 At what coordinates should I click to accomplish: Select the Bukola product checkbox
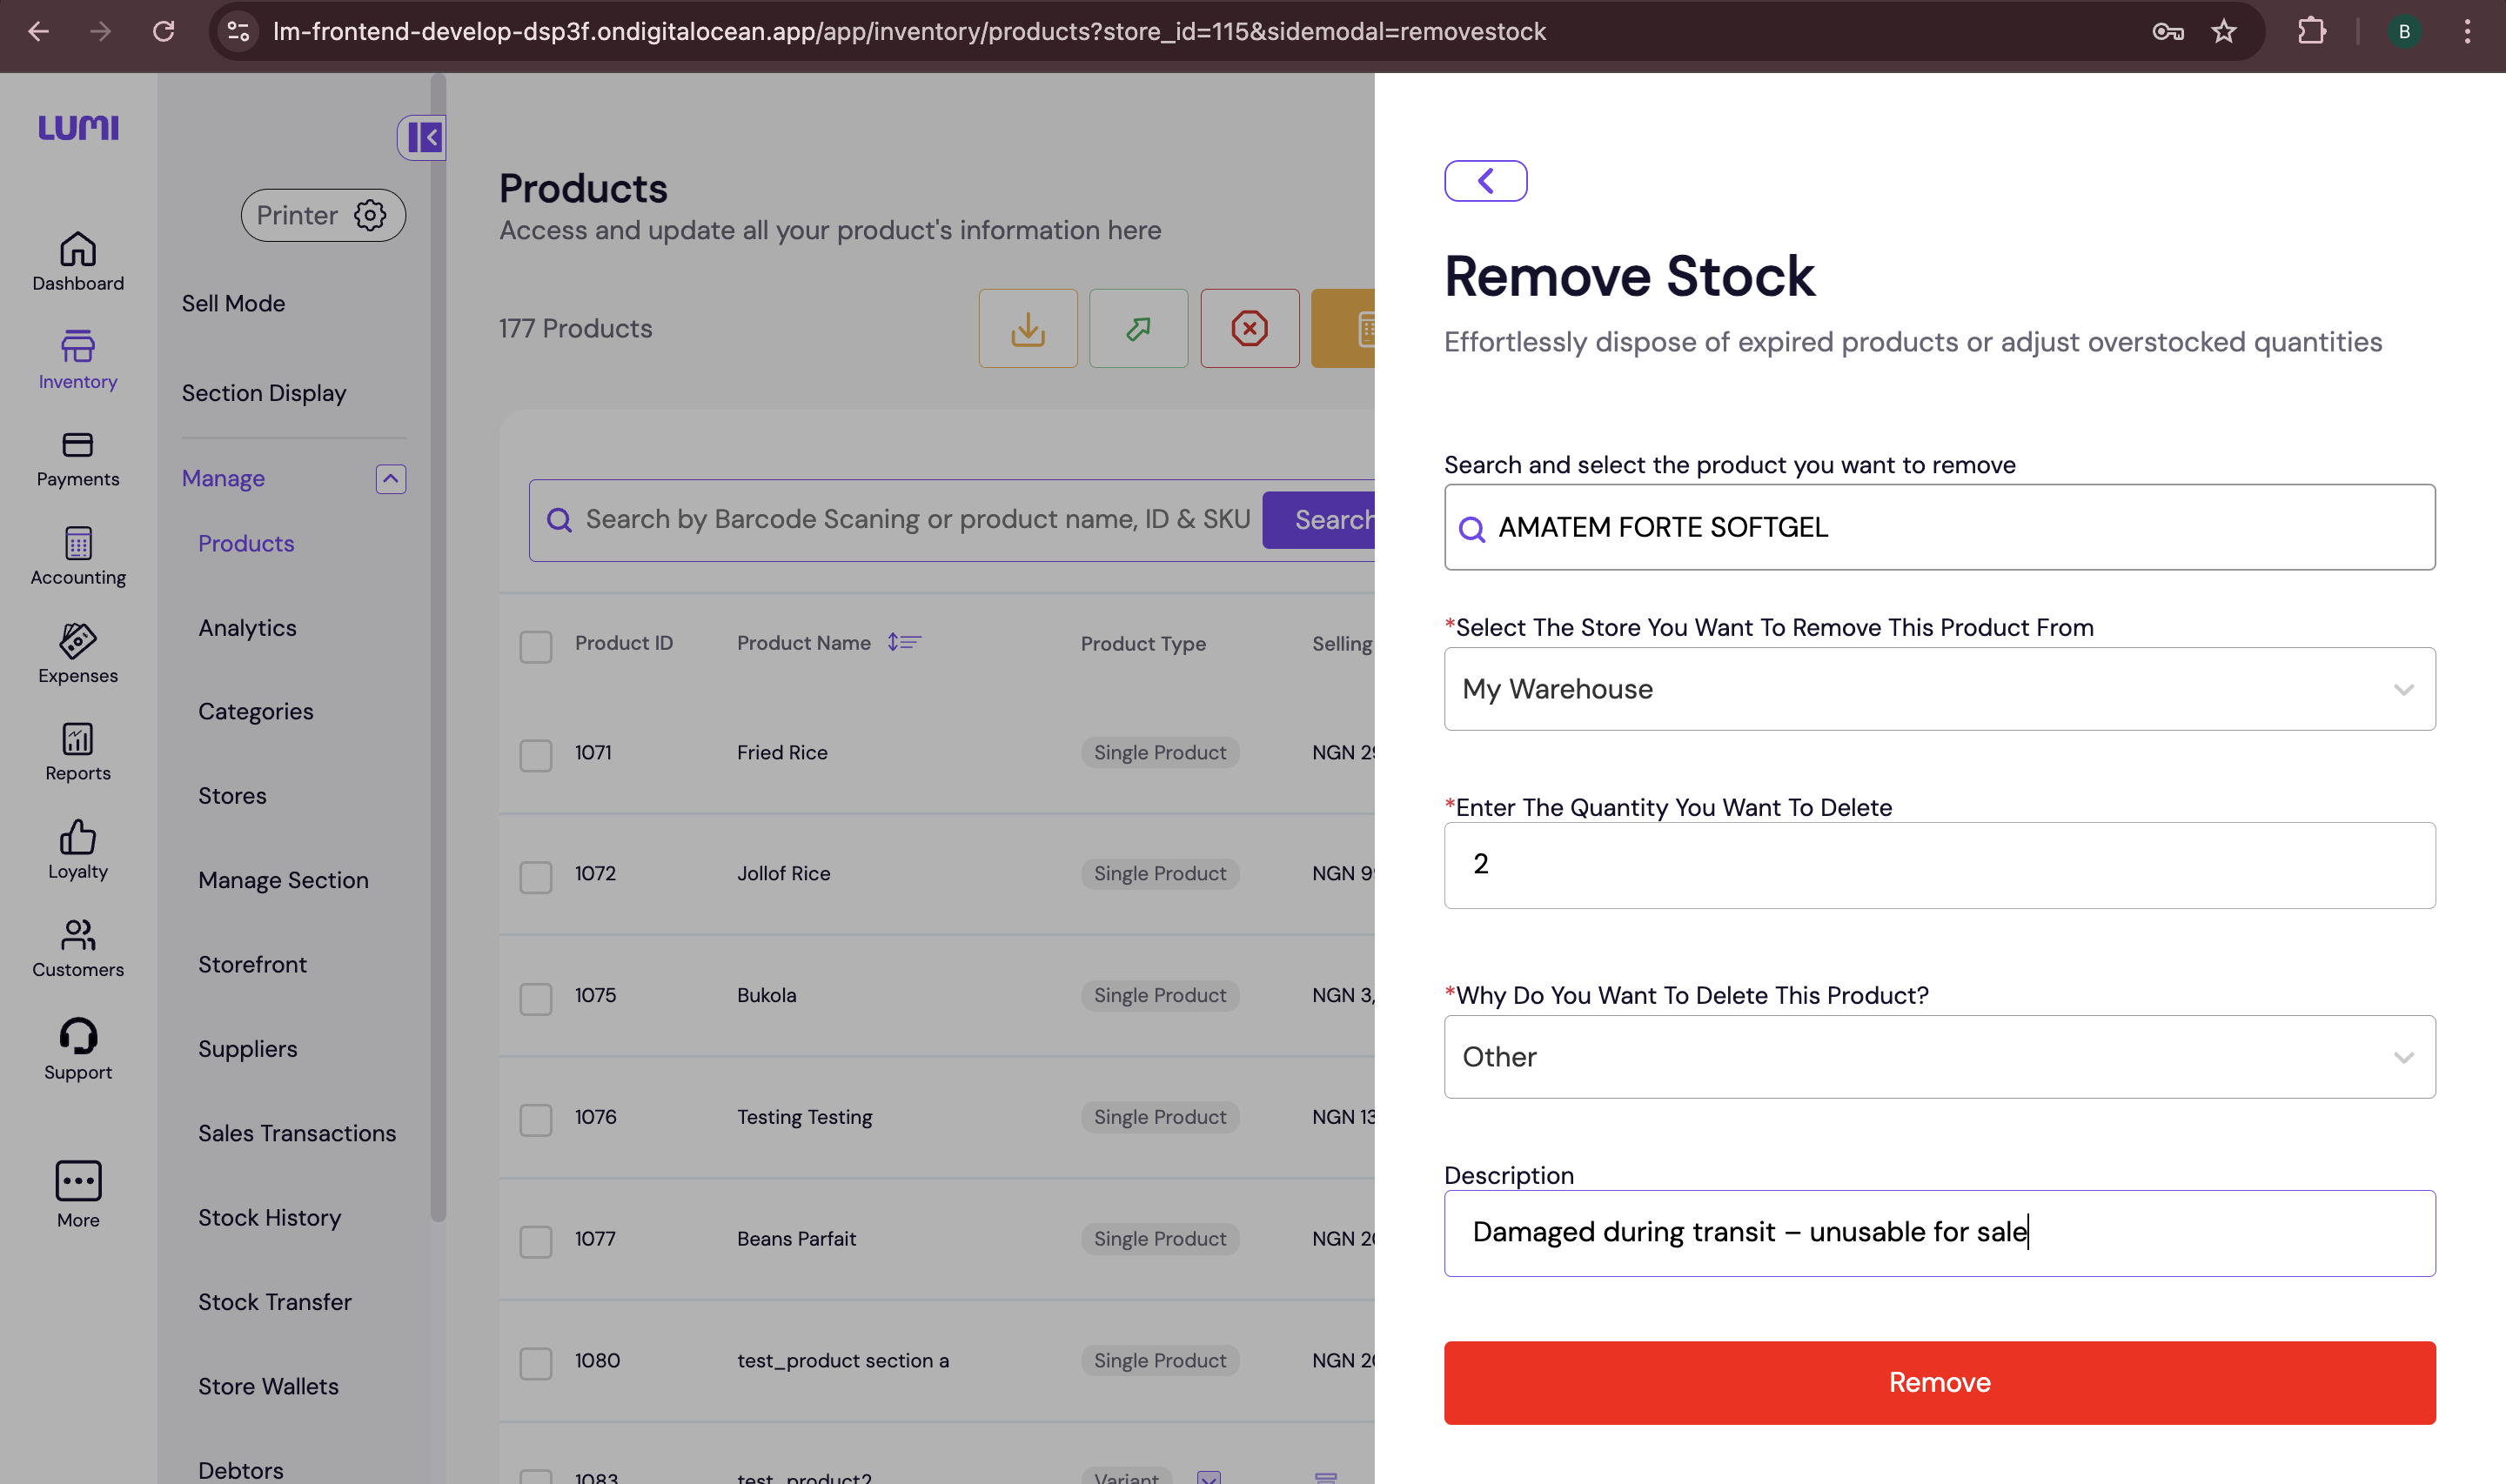point(536,998)
